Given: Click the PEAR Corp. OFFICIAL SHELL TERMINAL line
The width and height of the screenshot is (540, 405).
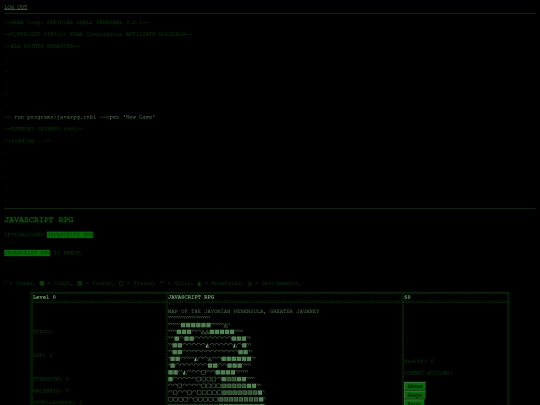Looking at the screenshot, I should coord(76,22).
